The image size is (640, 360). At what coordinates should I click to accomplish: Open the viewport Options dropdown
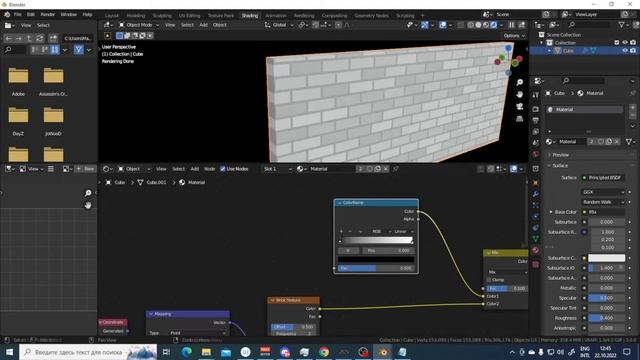(x=513, y=36)
